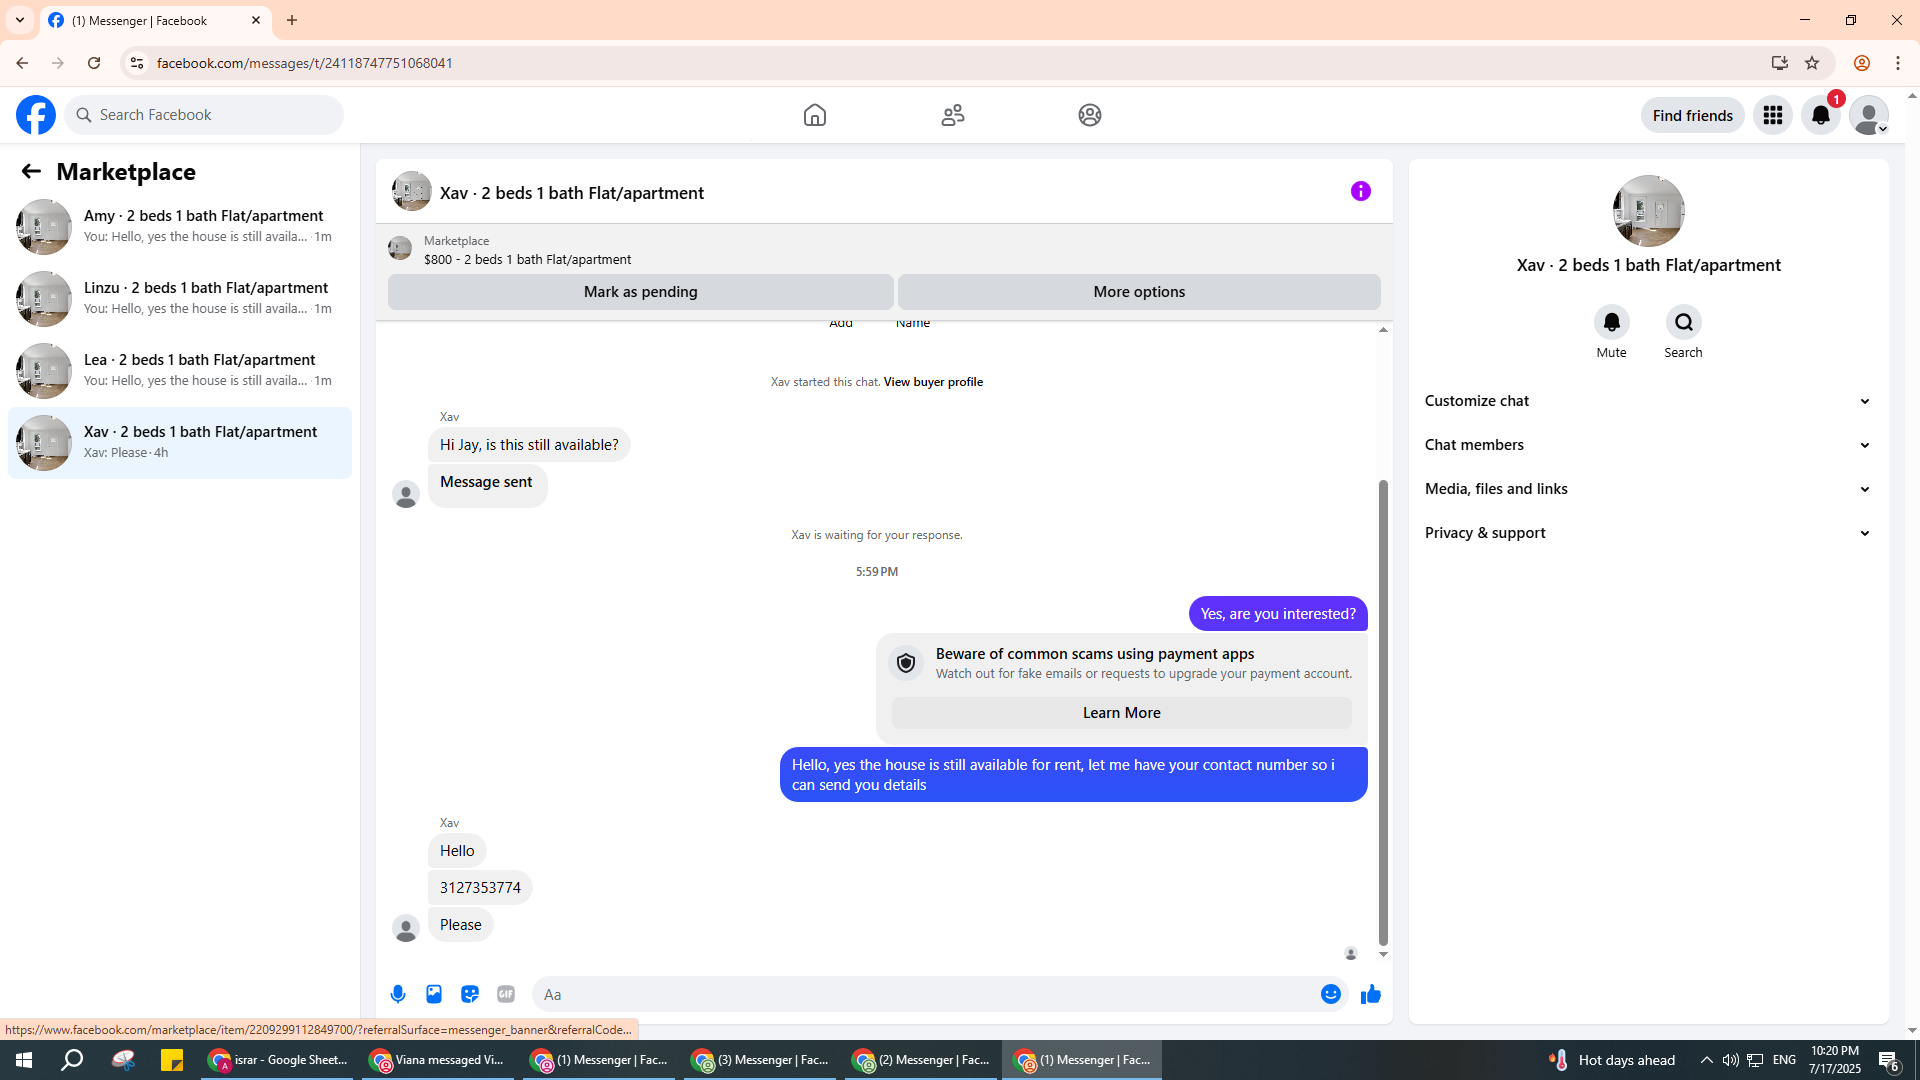This screenshot has width=1920, height=1080.
Task: Open the Windows notification center
Action: point(1889,1060)
